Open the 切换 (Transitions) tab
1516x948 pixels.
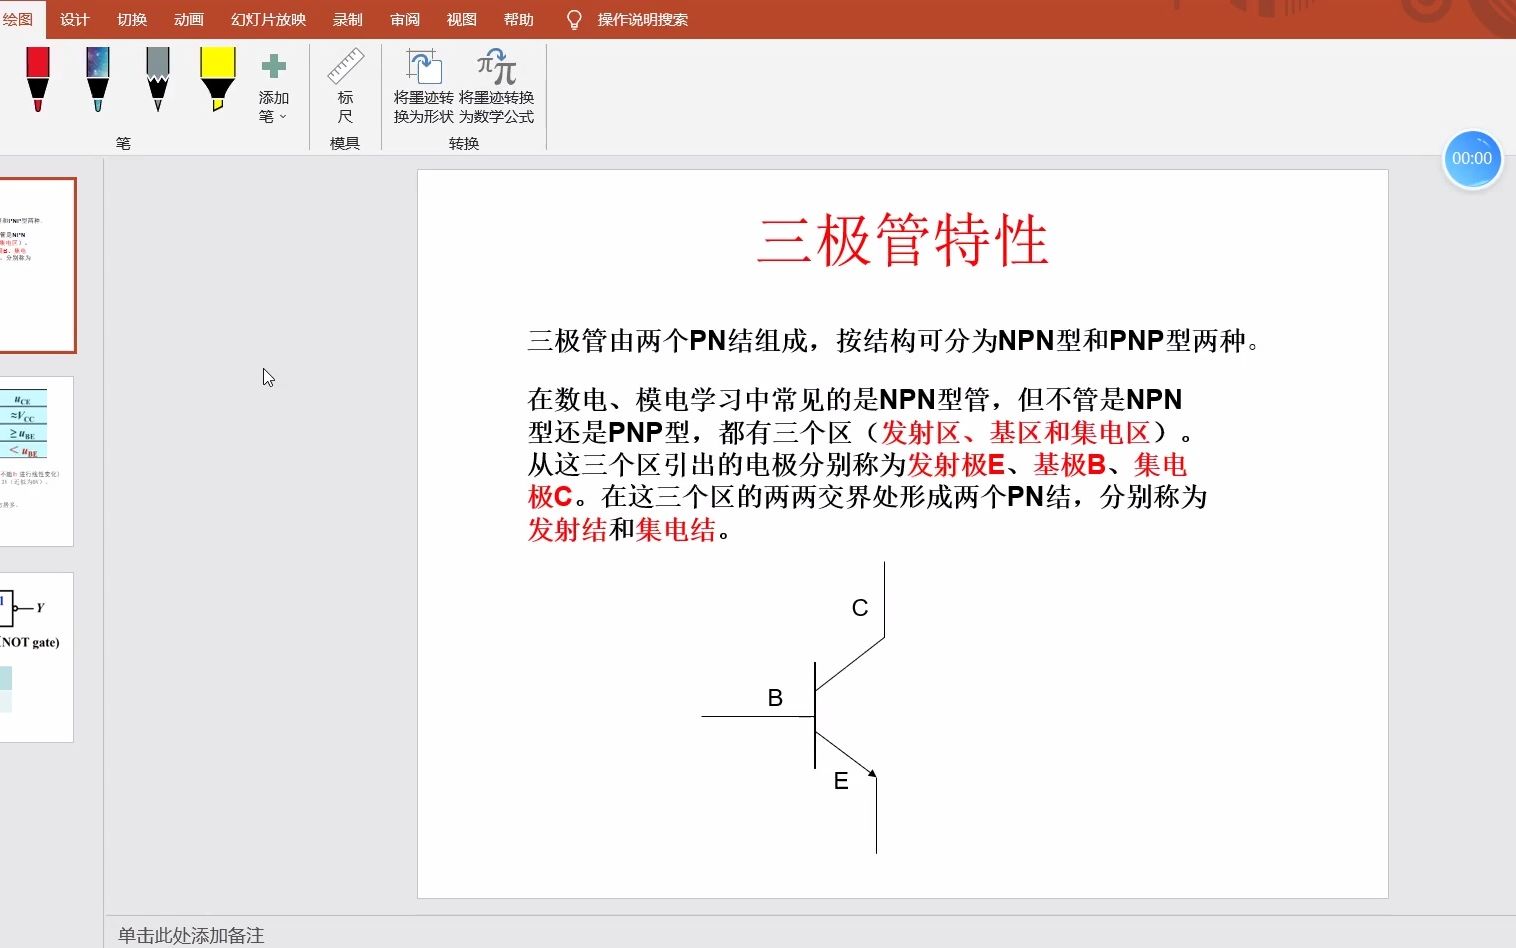[x=131, y=19]
